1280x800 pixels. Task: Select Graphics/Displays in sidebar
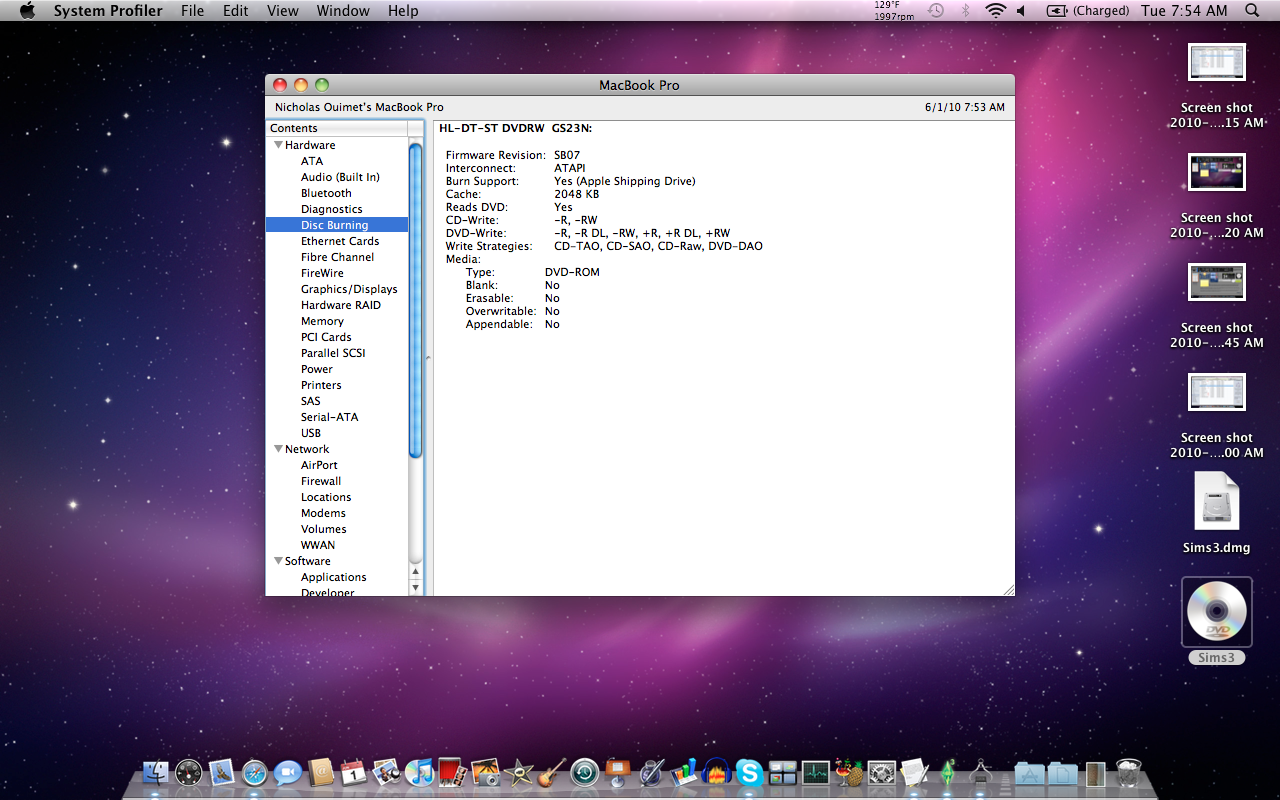349,289
